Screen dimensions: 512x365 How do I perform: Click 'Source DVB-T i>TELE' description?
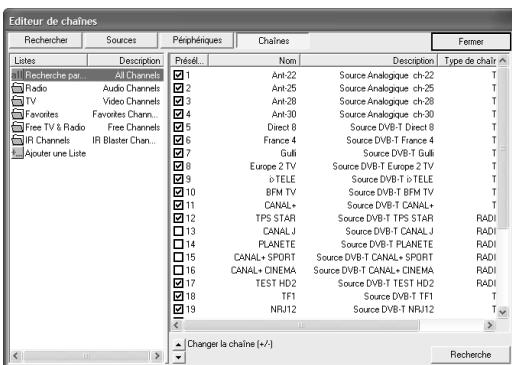392,179
